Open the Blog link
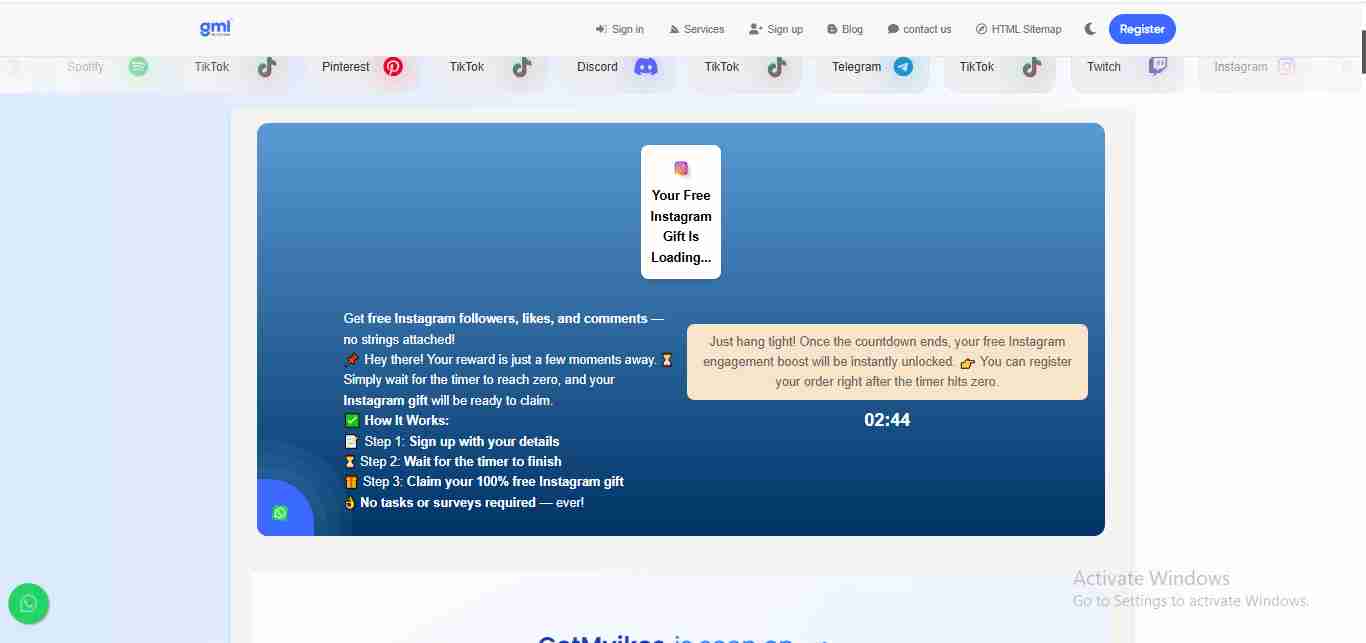This screenshot has height=643, width=1366. (845, 29)
